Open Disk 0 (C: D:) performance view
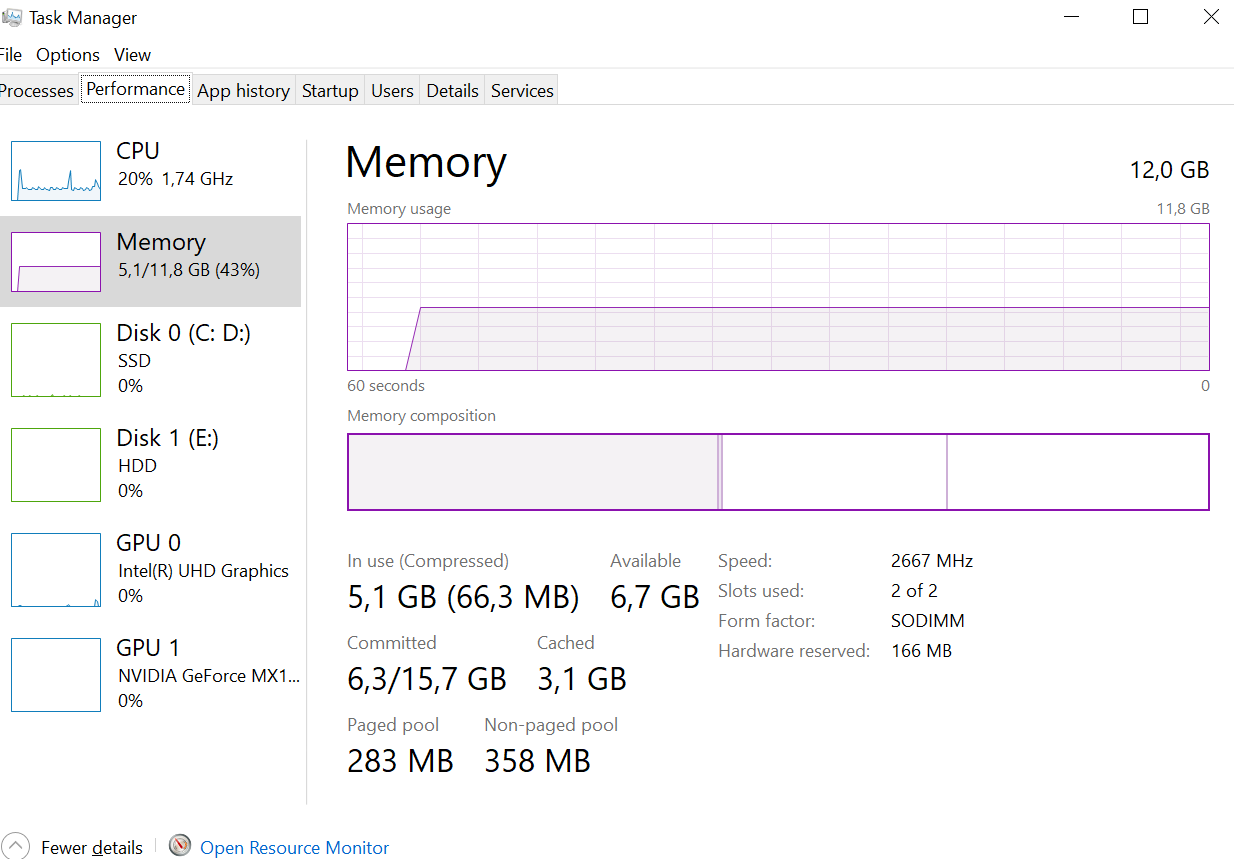The width and height of the screenshot is (1234, 859). click(x=150, y=359)
